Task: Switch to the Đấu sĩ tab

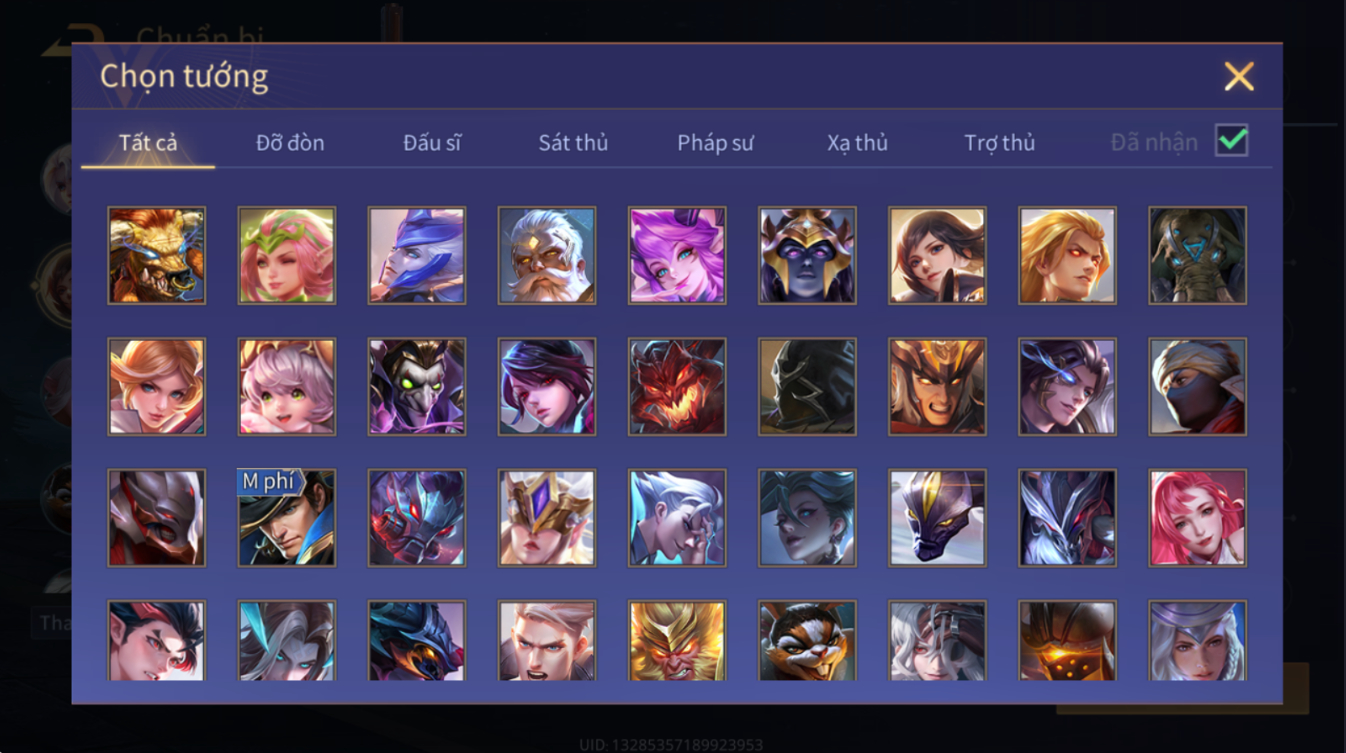Action: pos(432,143)
